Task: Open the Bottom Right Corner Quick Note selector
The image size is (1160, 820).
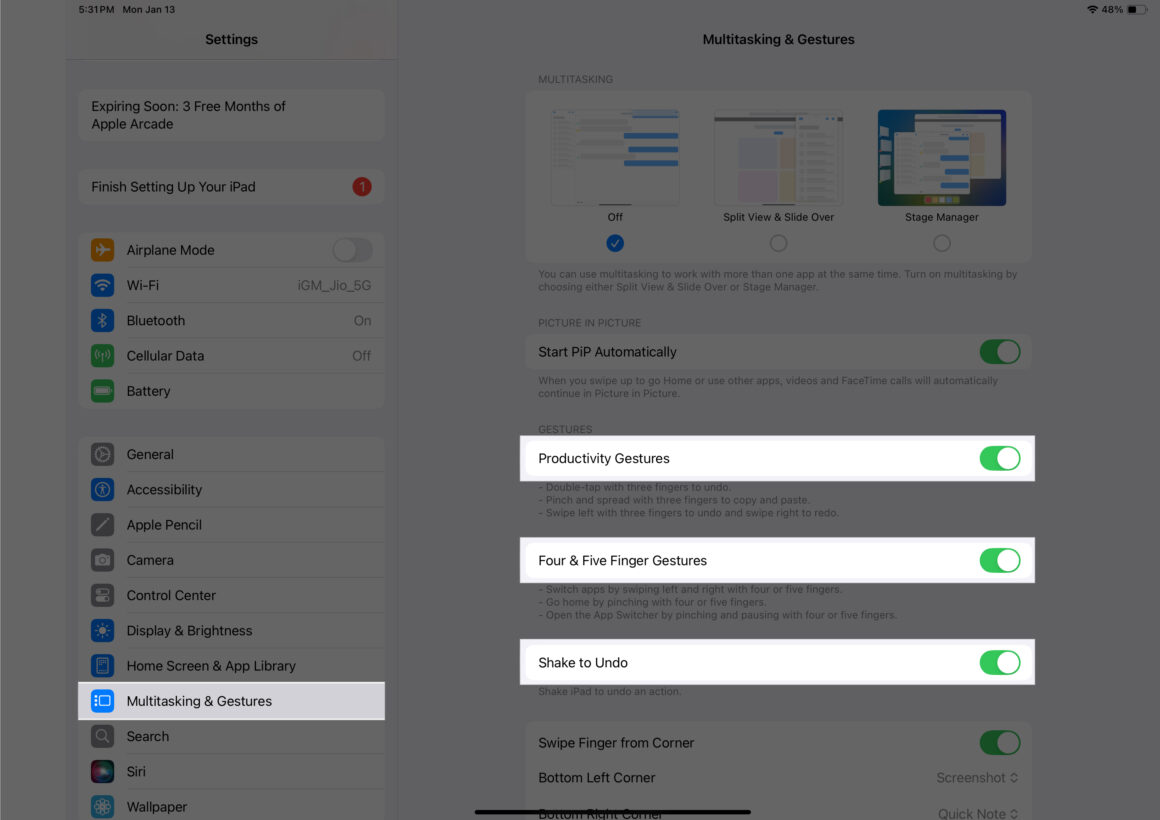Action: pyautogui.click(x=977, y=812)
